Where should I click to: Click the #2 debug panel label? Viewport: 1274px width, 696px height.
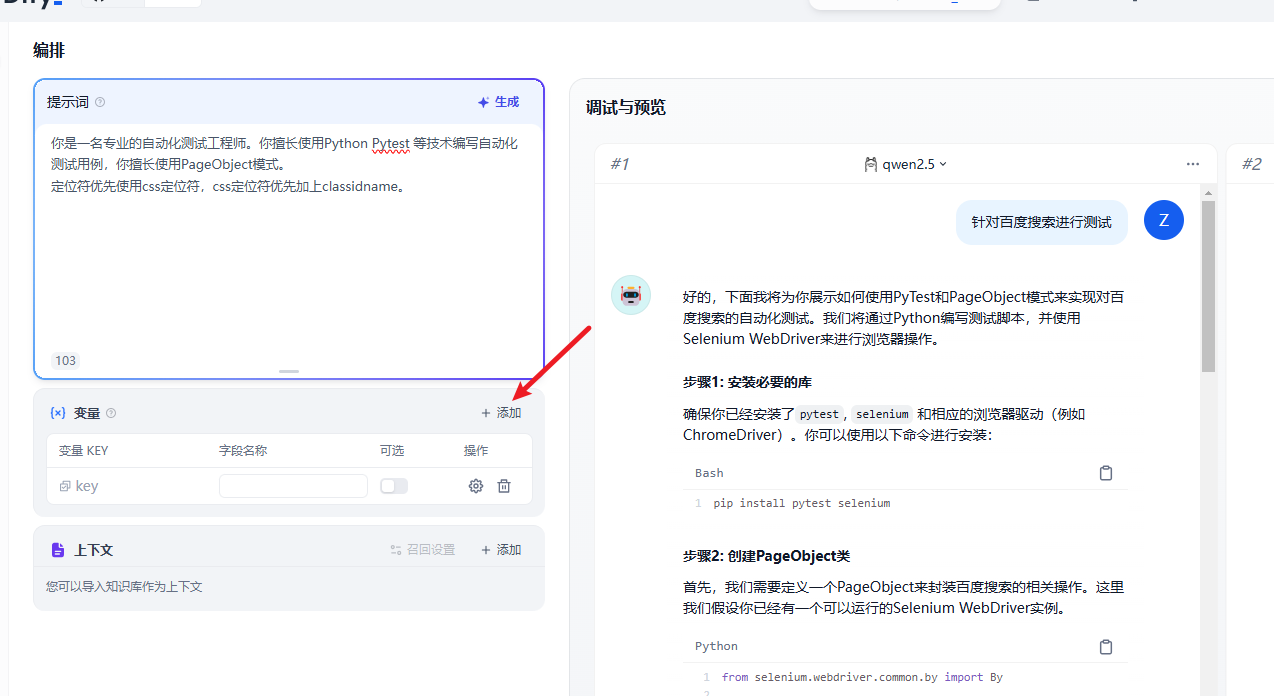(x=1251, y=164)
